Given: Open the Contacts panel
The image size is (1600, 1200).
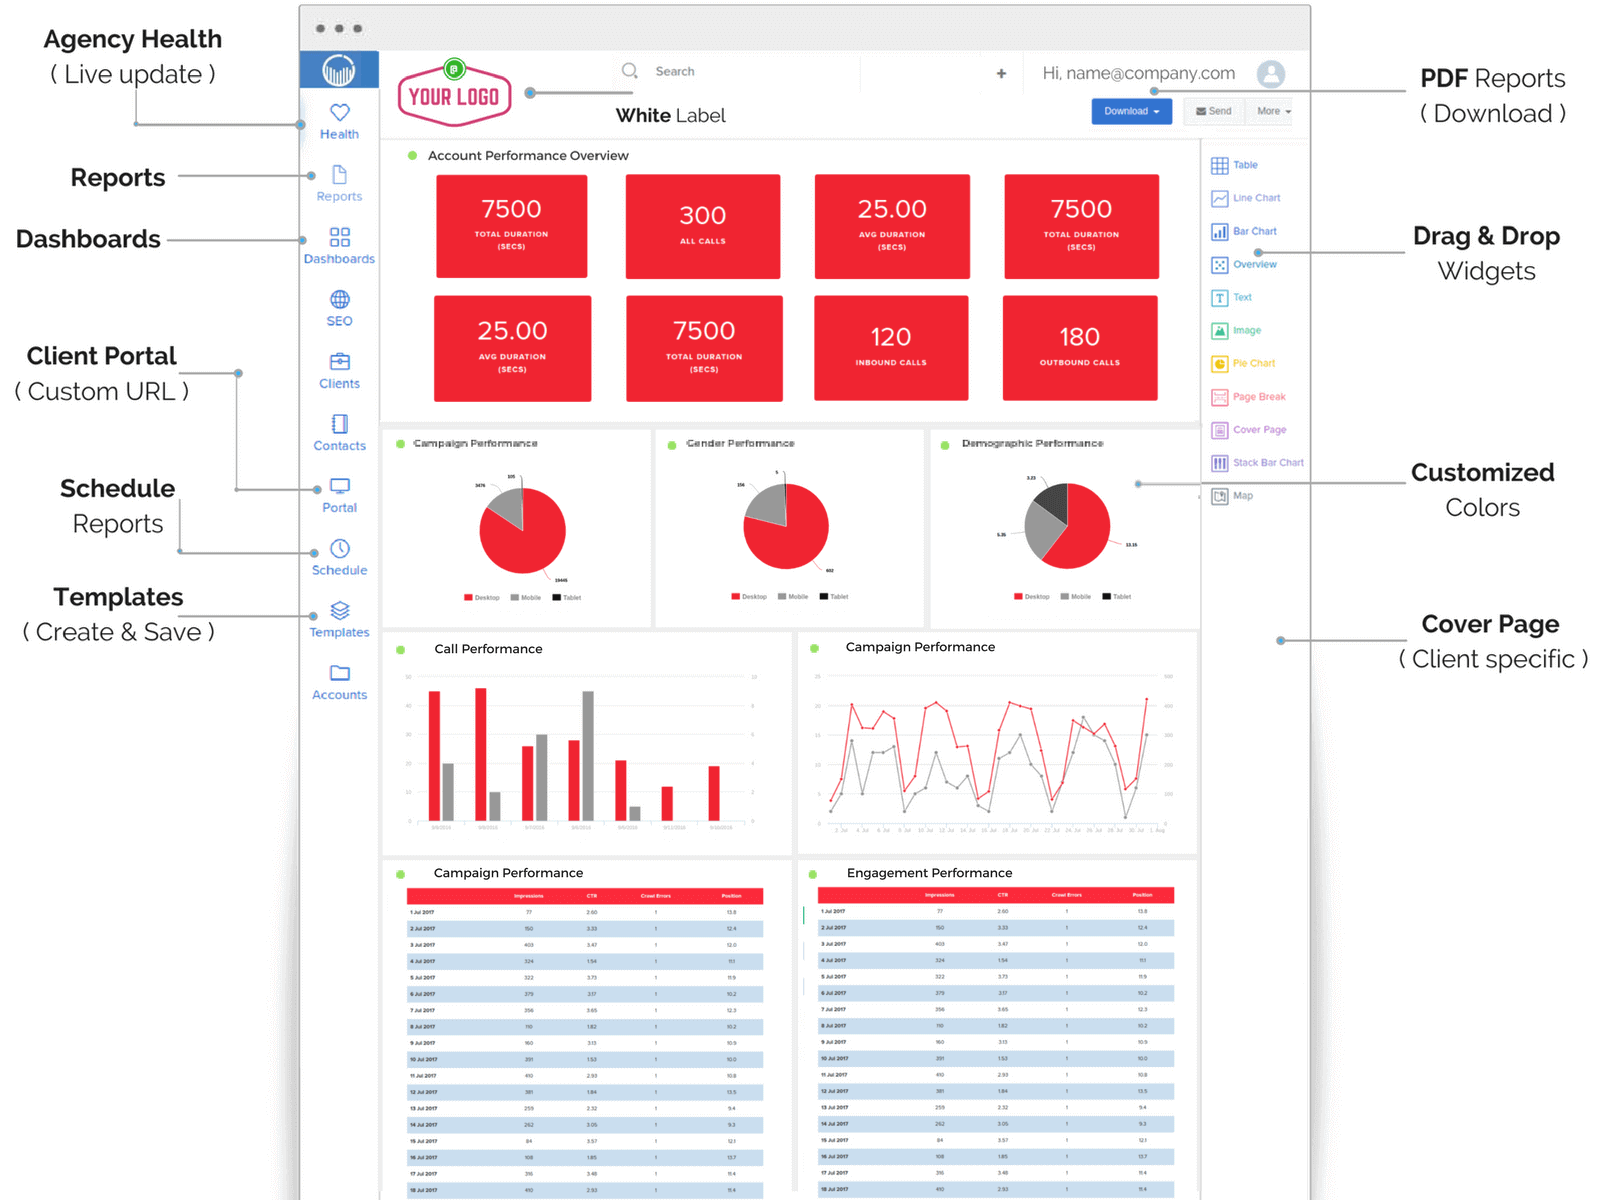Looking at the screenshot, I should coord(339,430).
